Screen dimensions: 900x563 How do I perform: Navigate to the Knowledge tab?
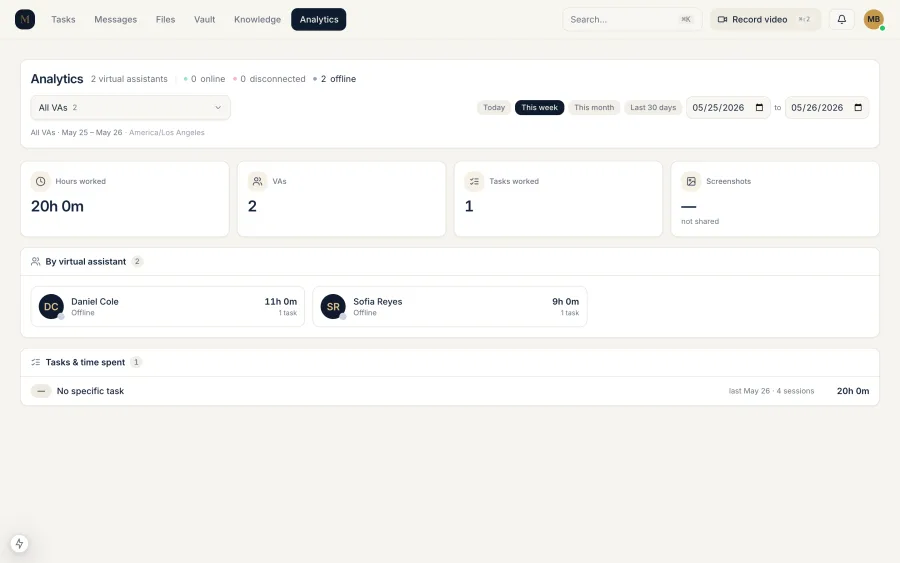[257, 20]
